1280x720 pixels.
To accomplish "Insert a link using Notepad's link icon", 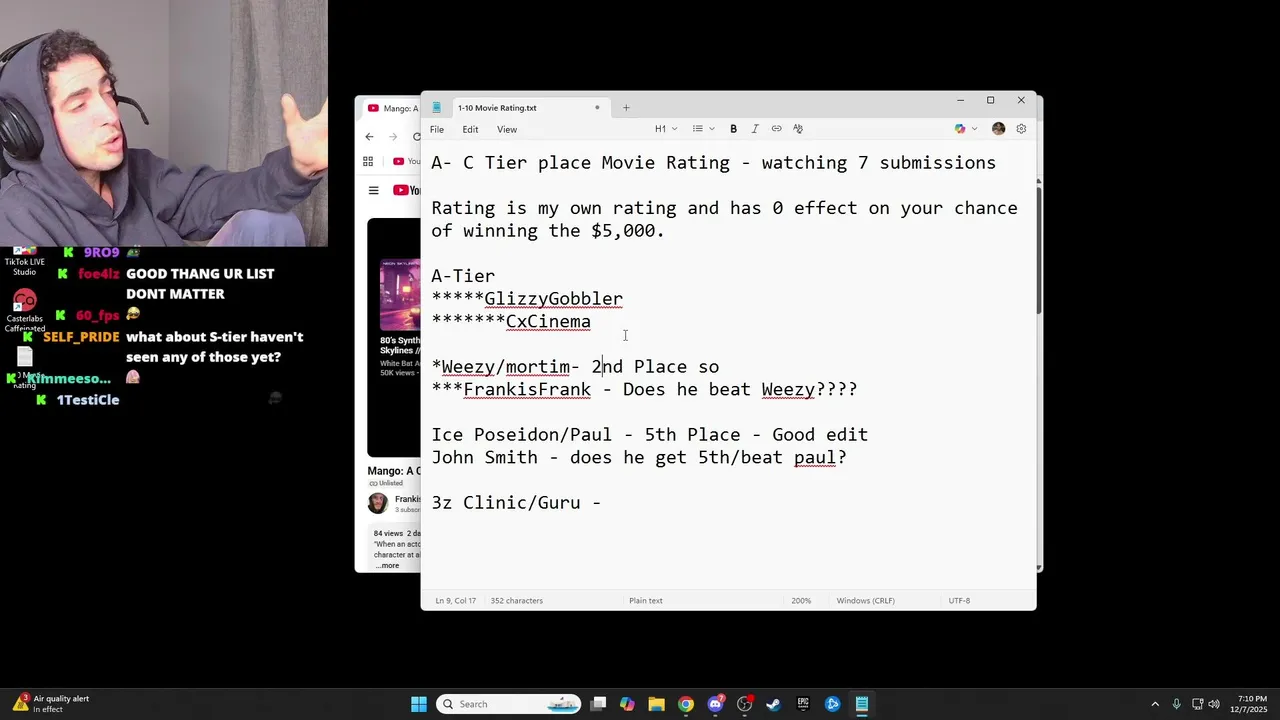I will click(776, 129).
